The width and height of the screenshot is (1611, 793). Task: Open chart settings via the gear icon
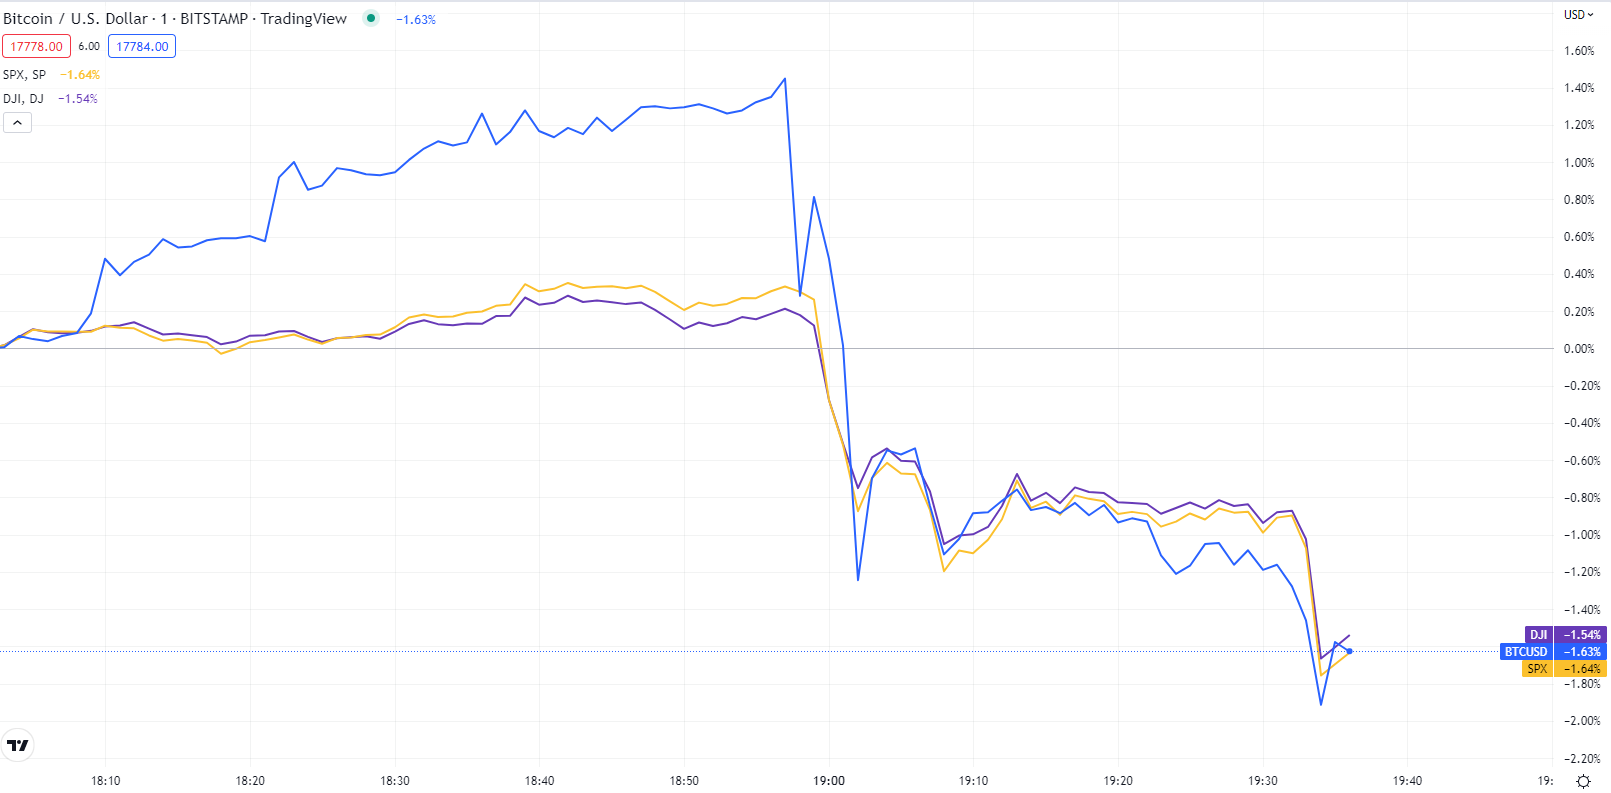coord(1583,781)
